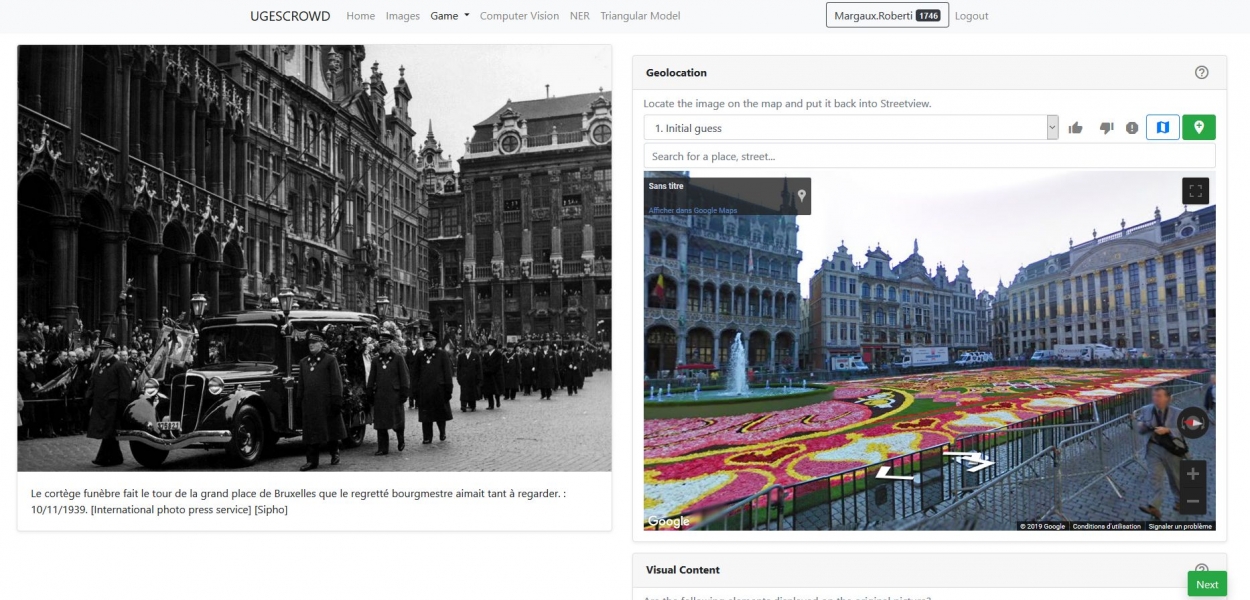Click the green Next button

click(x=1207, y=584)
